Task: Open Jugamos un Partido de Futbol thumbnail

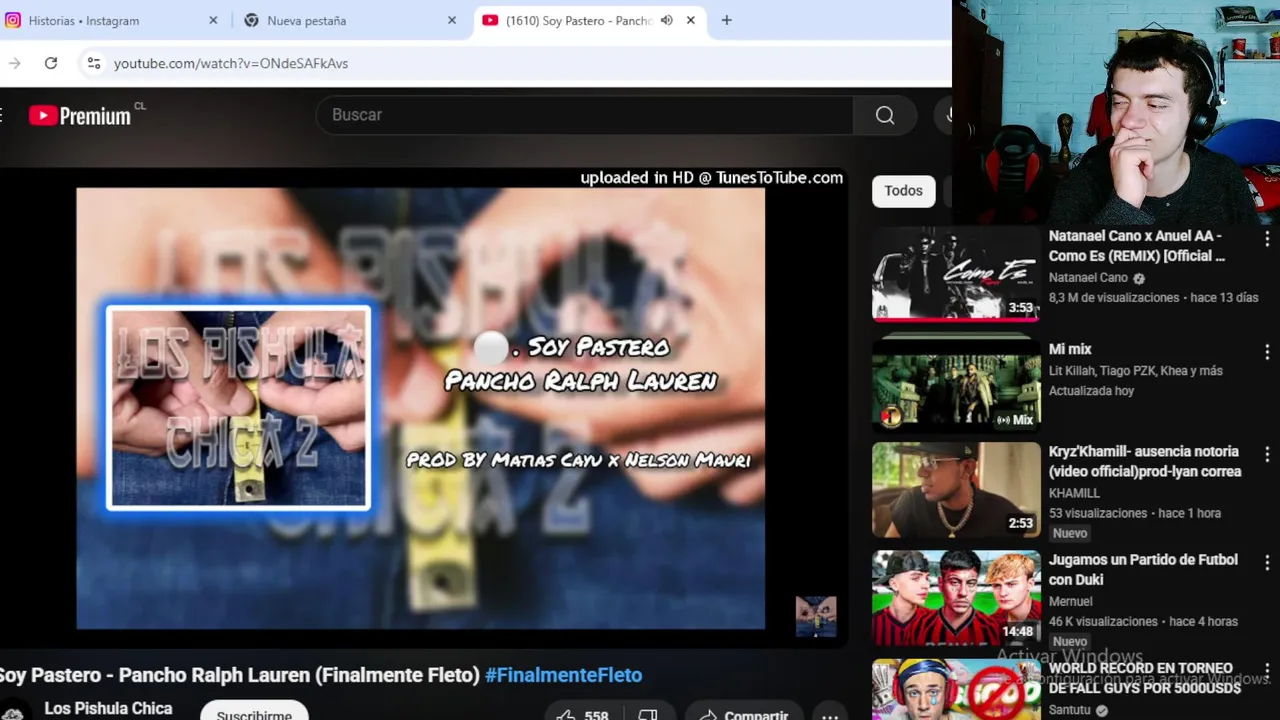Action: pyautogui.click(x=956, y=598)
